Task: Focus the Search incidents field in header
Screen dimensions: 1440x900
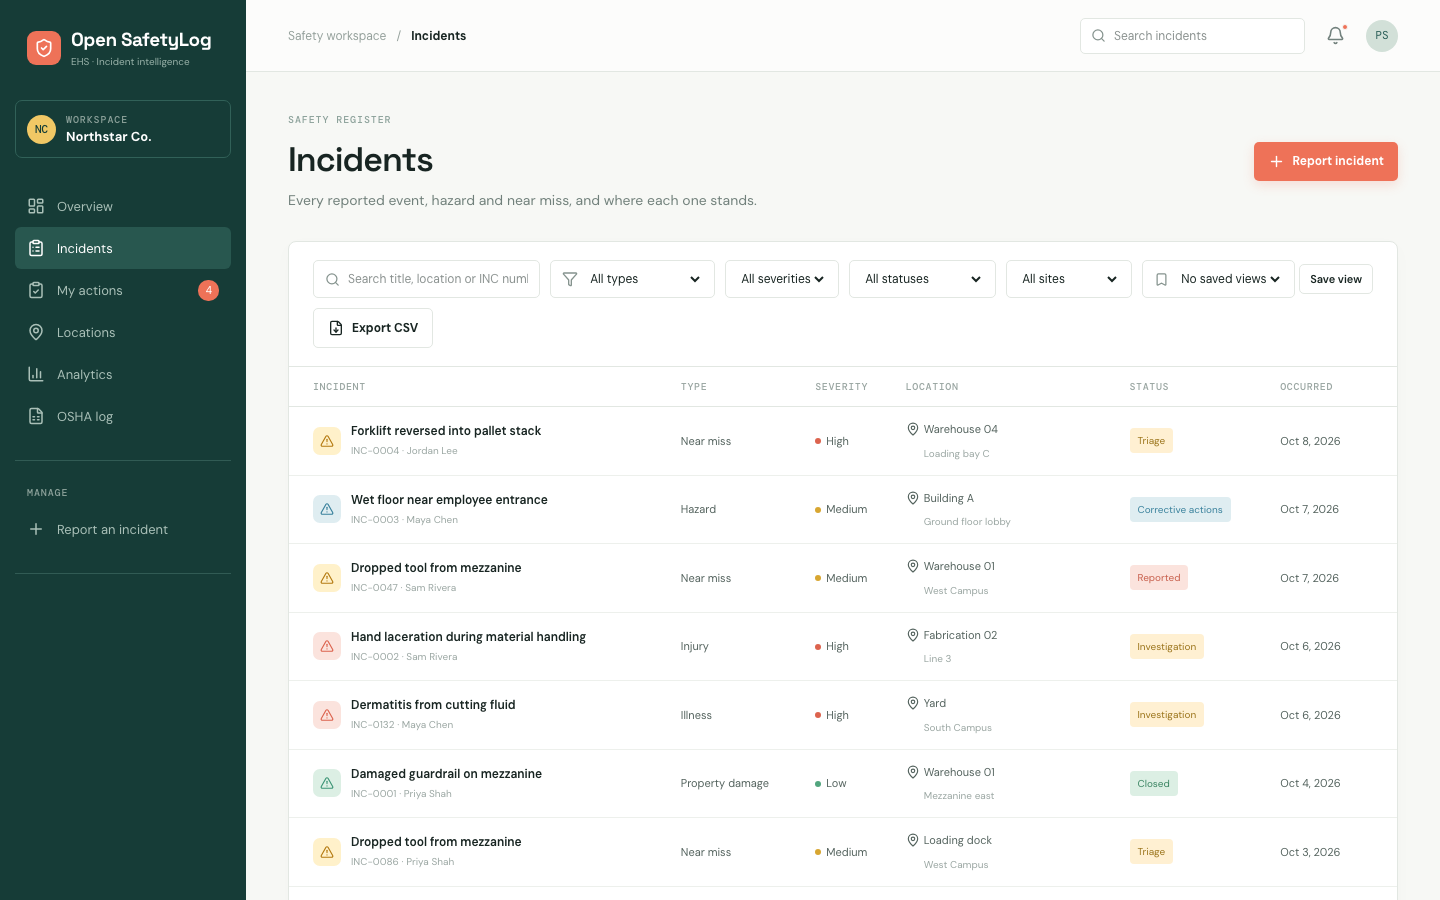Action: [x=1192, y=36]
